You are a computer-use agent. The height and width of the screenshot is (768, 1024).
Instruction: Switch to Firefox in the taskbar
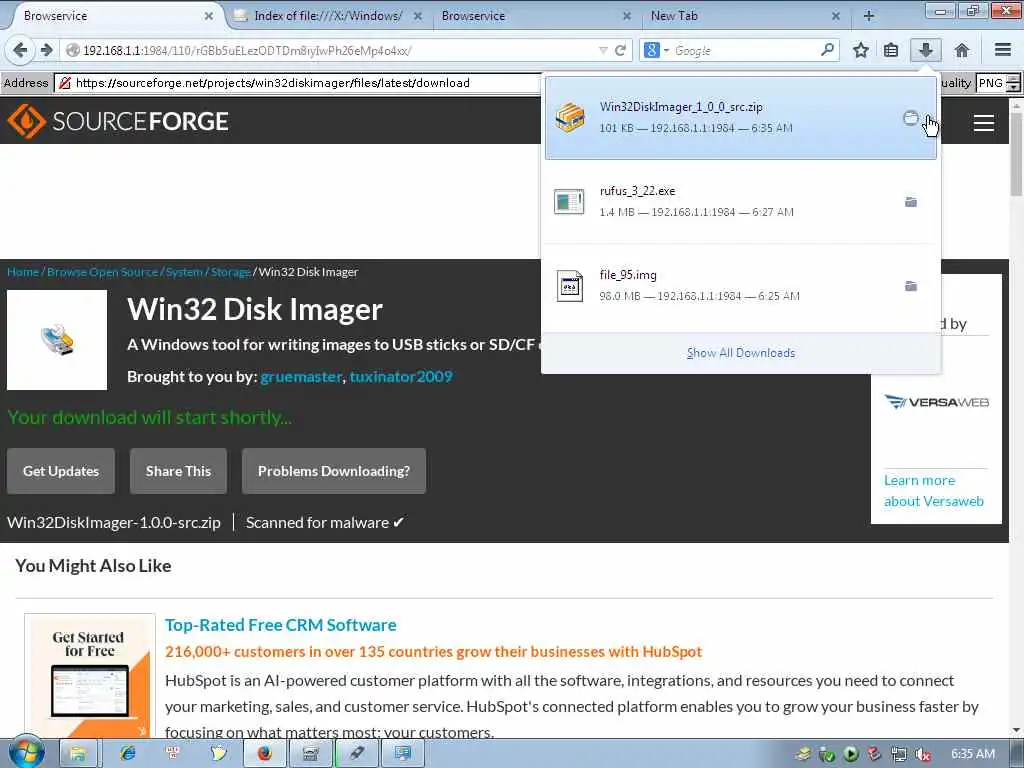point(264,754)
